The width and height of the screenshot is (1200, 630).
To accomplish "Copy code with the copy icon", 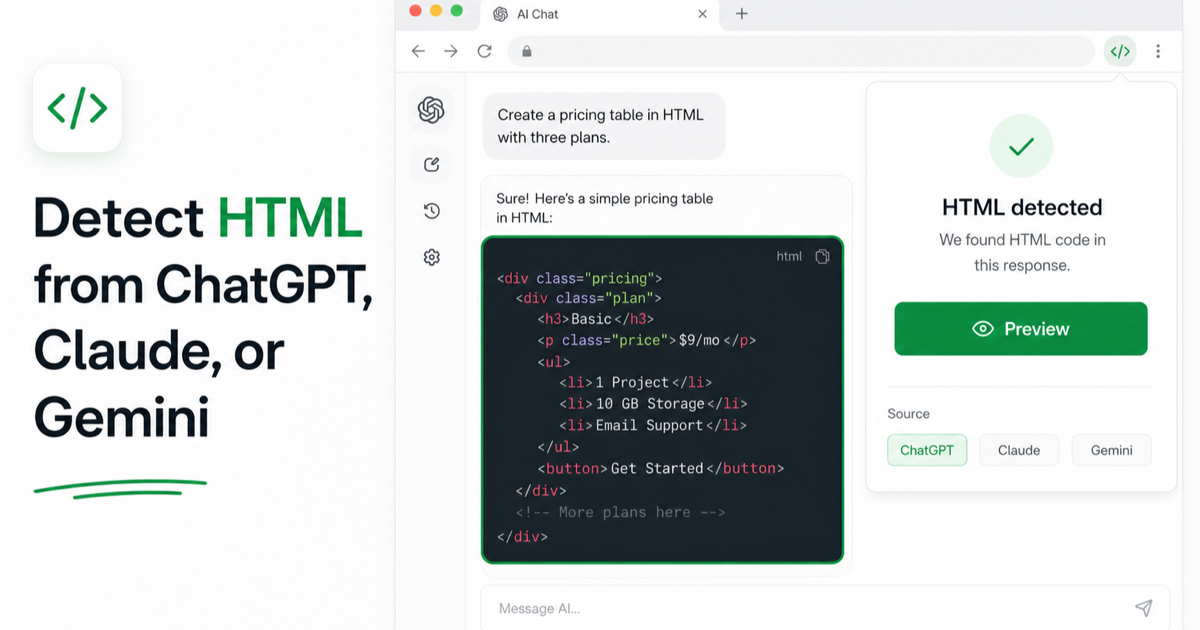I will [x=822, y=256].
